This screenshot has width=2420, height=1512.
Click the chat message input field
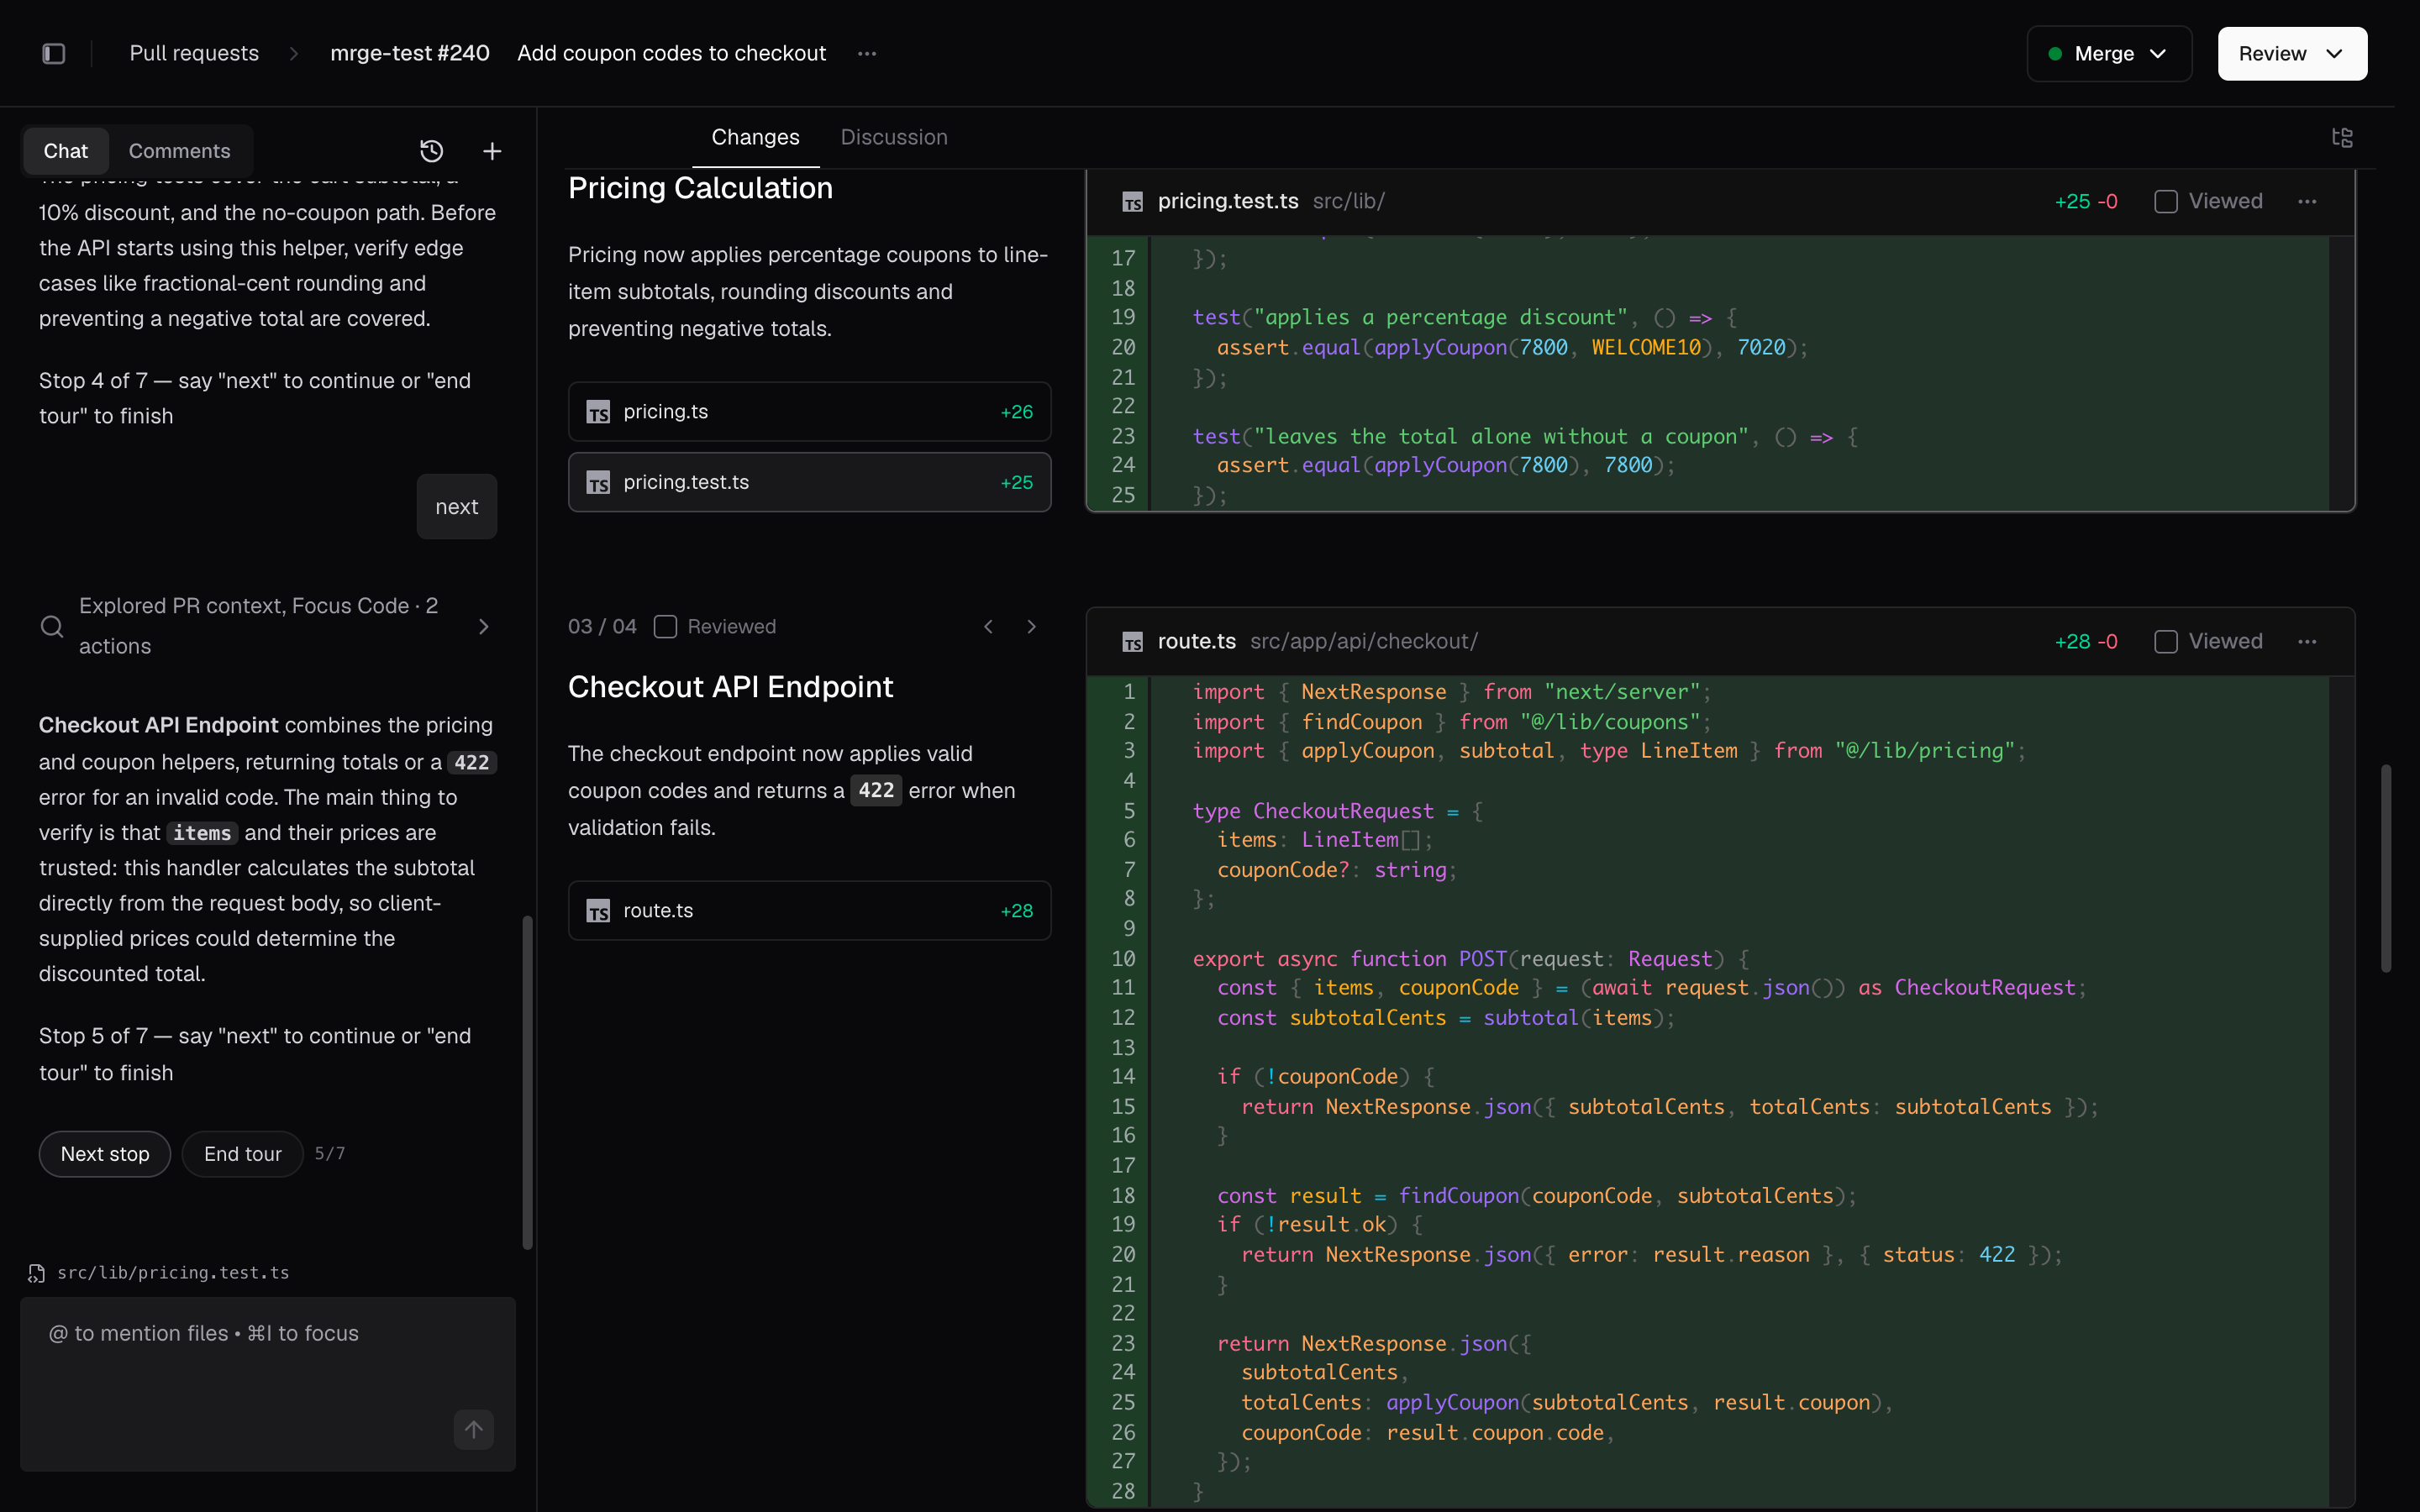pos(268,1384)
